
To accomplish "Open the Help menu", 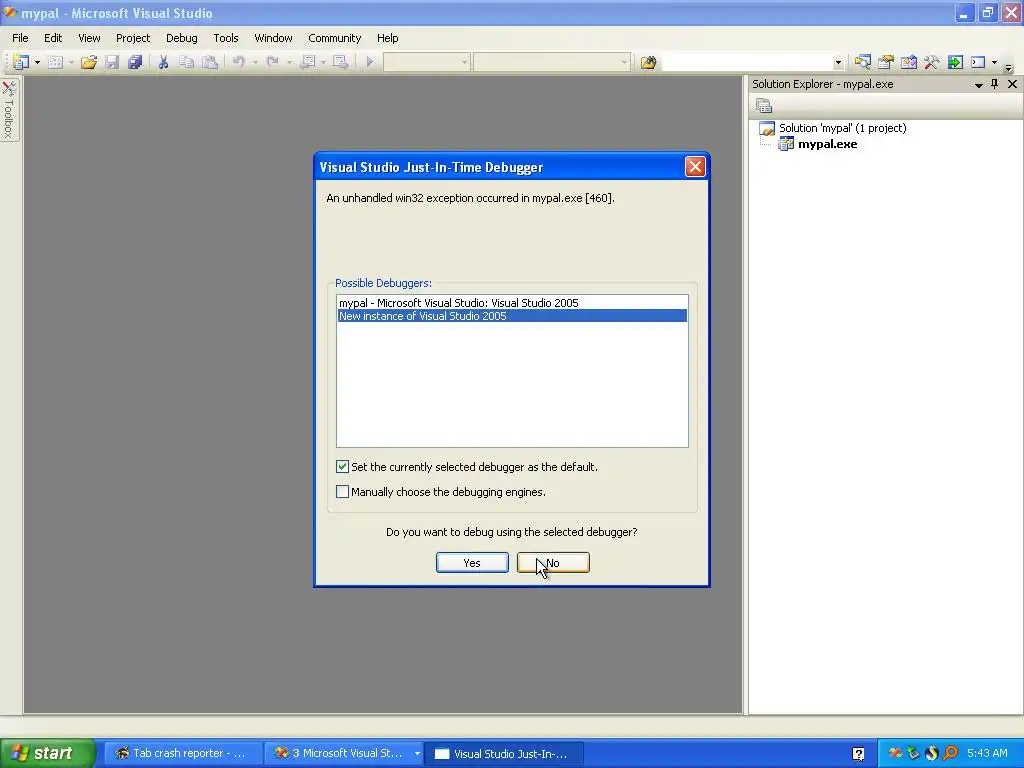I will pos(387,38).
